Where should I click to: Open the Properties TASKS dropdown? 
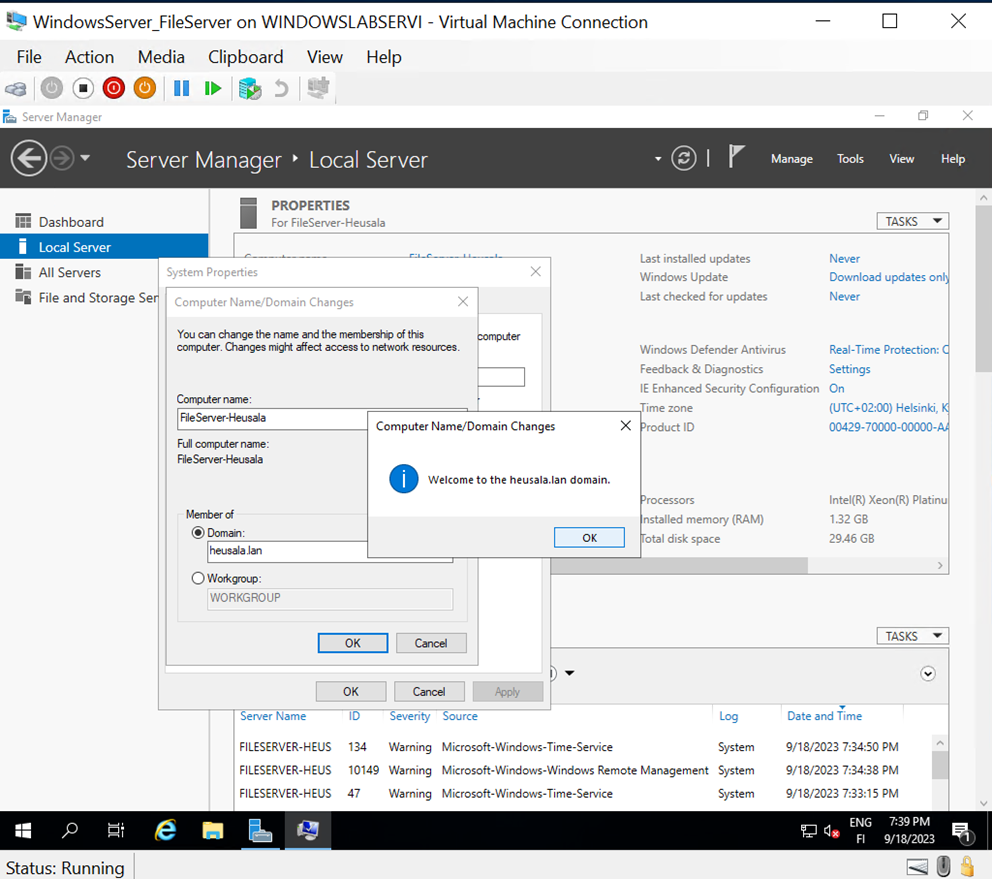912,221
